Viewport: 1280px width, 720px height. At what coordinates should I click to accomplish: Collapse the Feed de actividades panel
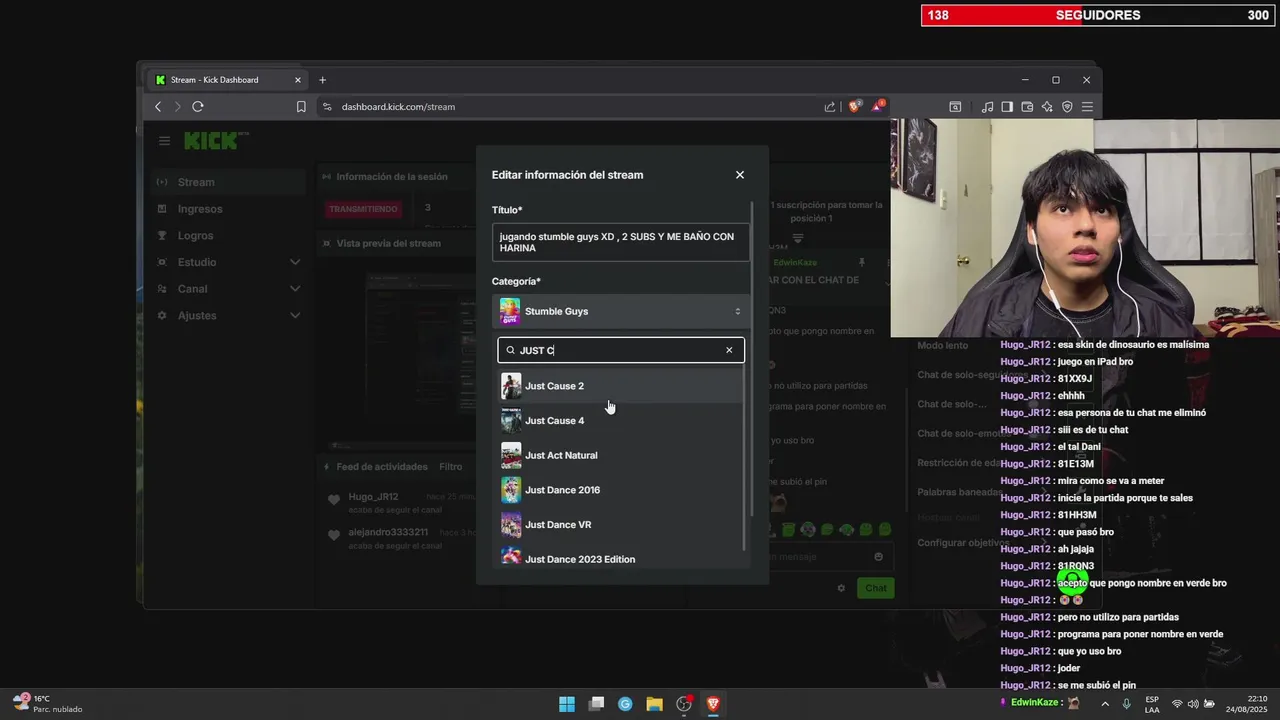pos(326,467)
